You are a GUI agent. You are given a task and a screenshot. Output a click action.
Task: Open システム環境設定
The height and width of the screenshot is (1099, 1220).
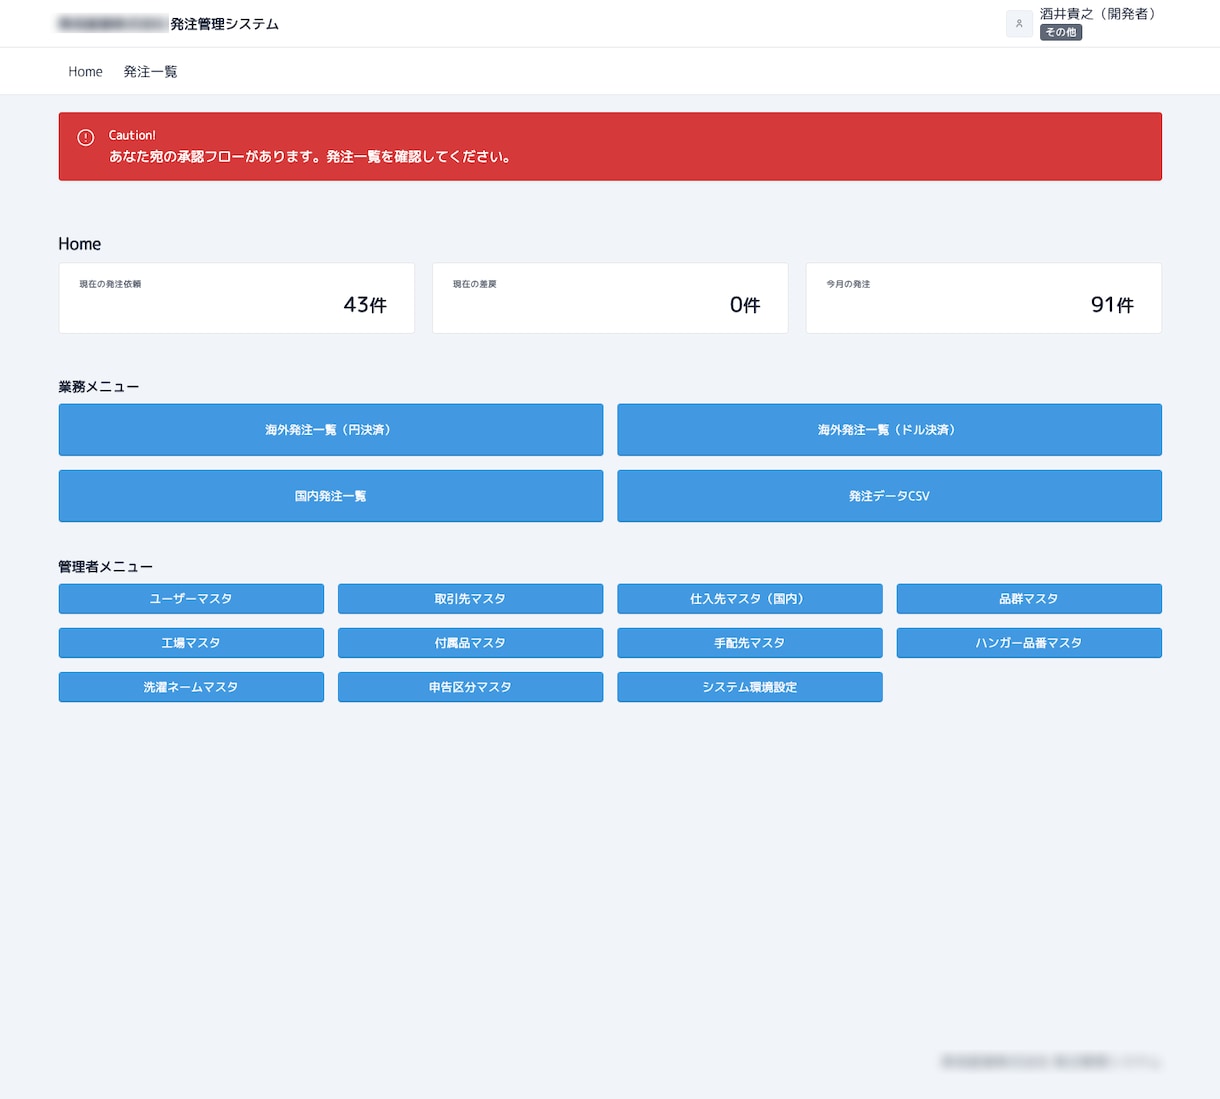(749, 687)
